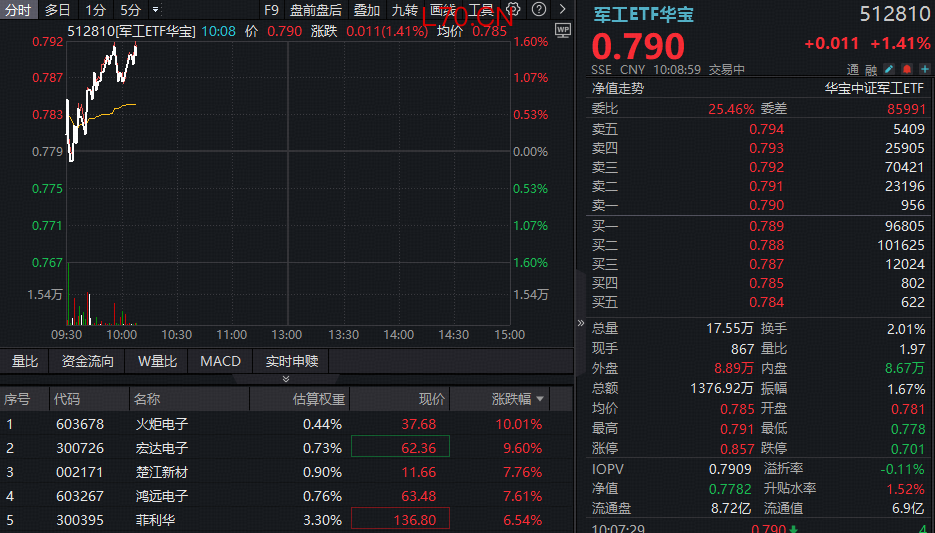The height and width of the screenshot is (533, 935).
Task: Toggle 盘前盘后 pre/post market display
Action: click(x=316, y=10)
